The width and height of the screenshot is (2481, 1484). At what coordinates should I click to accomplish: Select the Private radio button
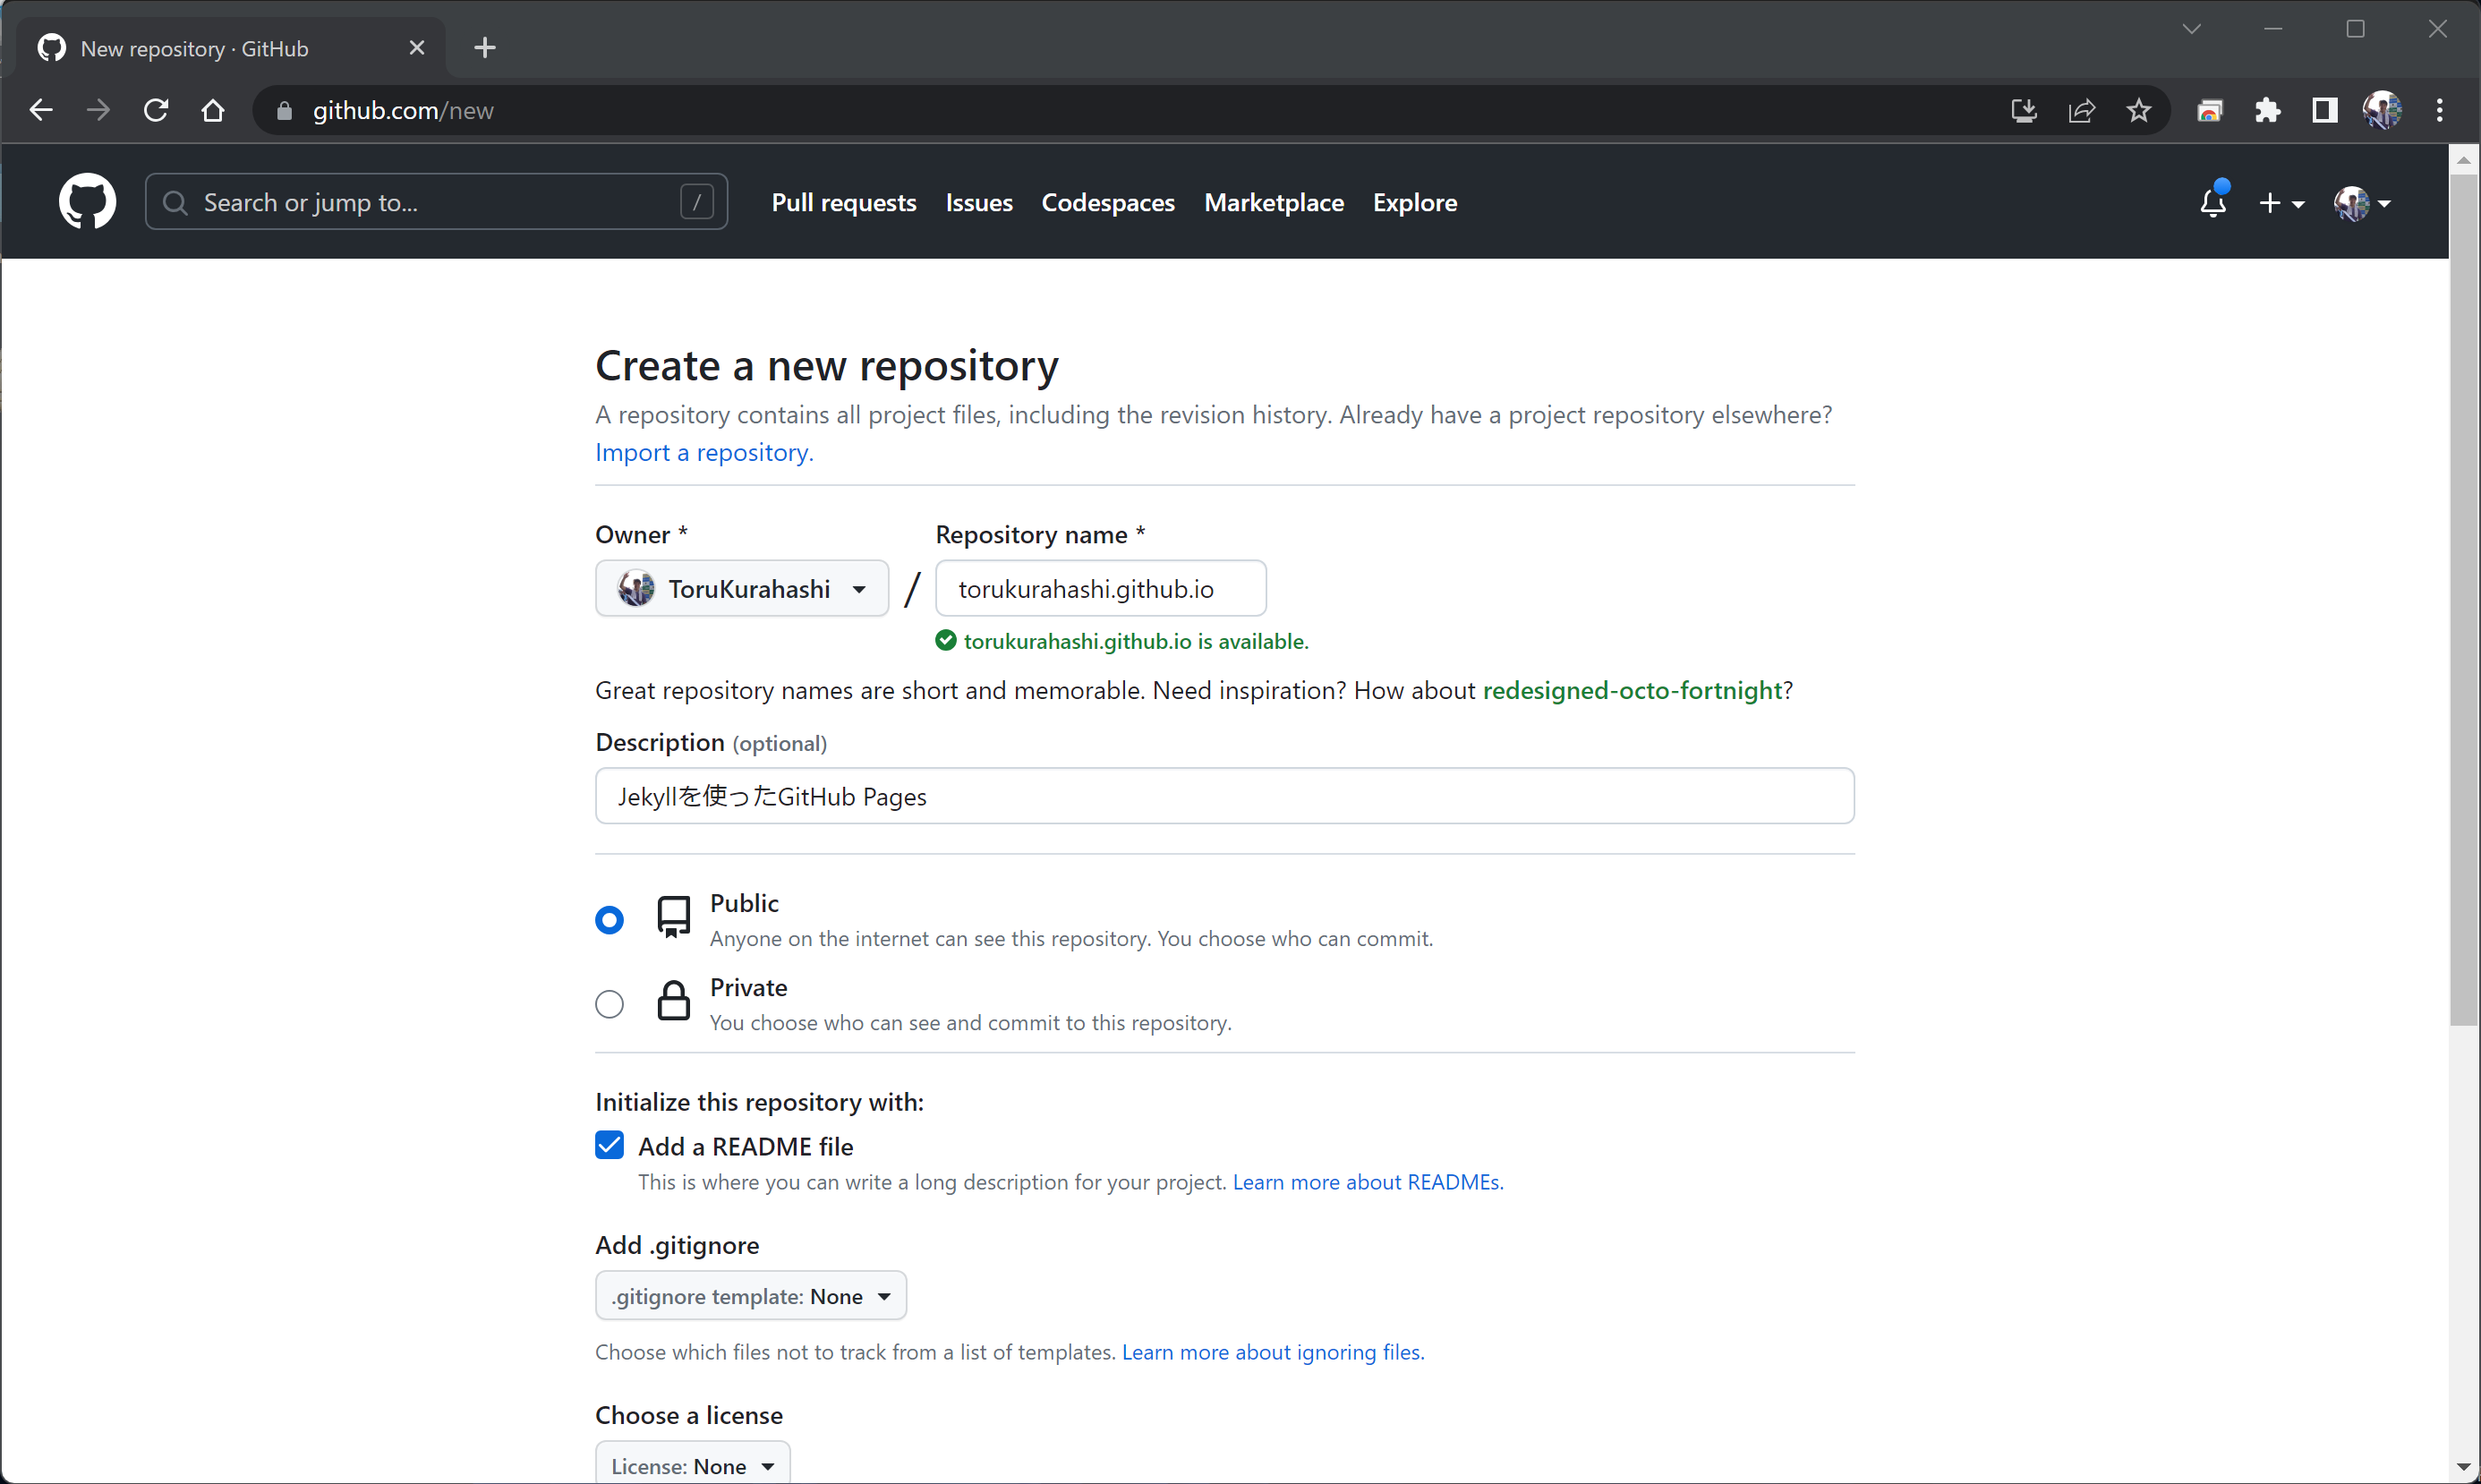(609, 1004)
